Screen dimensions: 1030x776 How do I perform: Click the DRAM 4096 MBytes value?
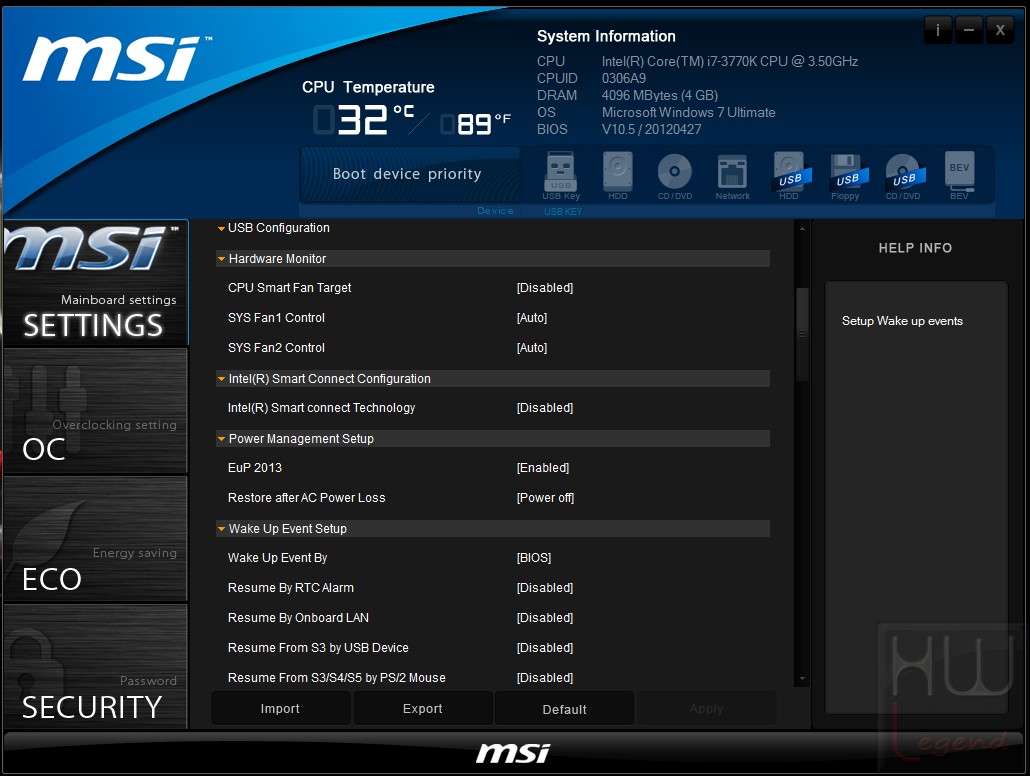point(660,95)
